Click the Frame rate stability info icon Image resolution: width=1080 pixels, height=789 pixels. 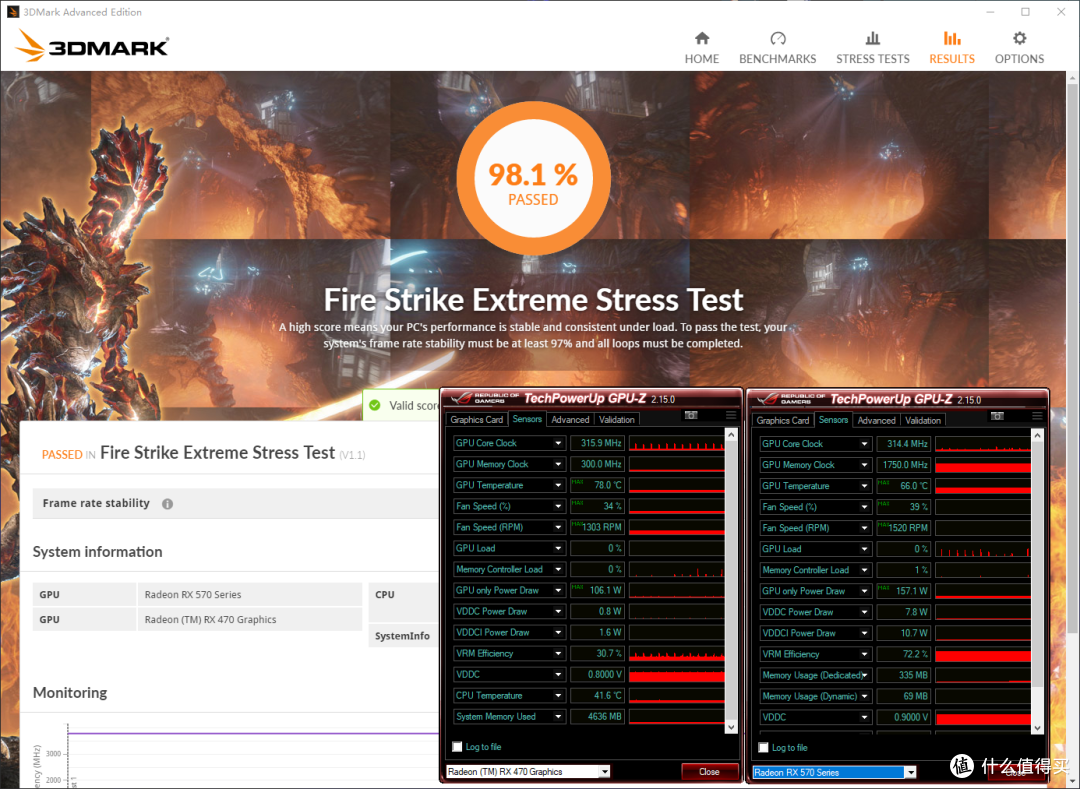(167, 504)
